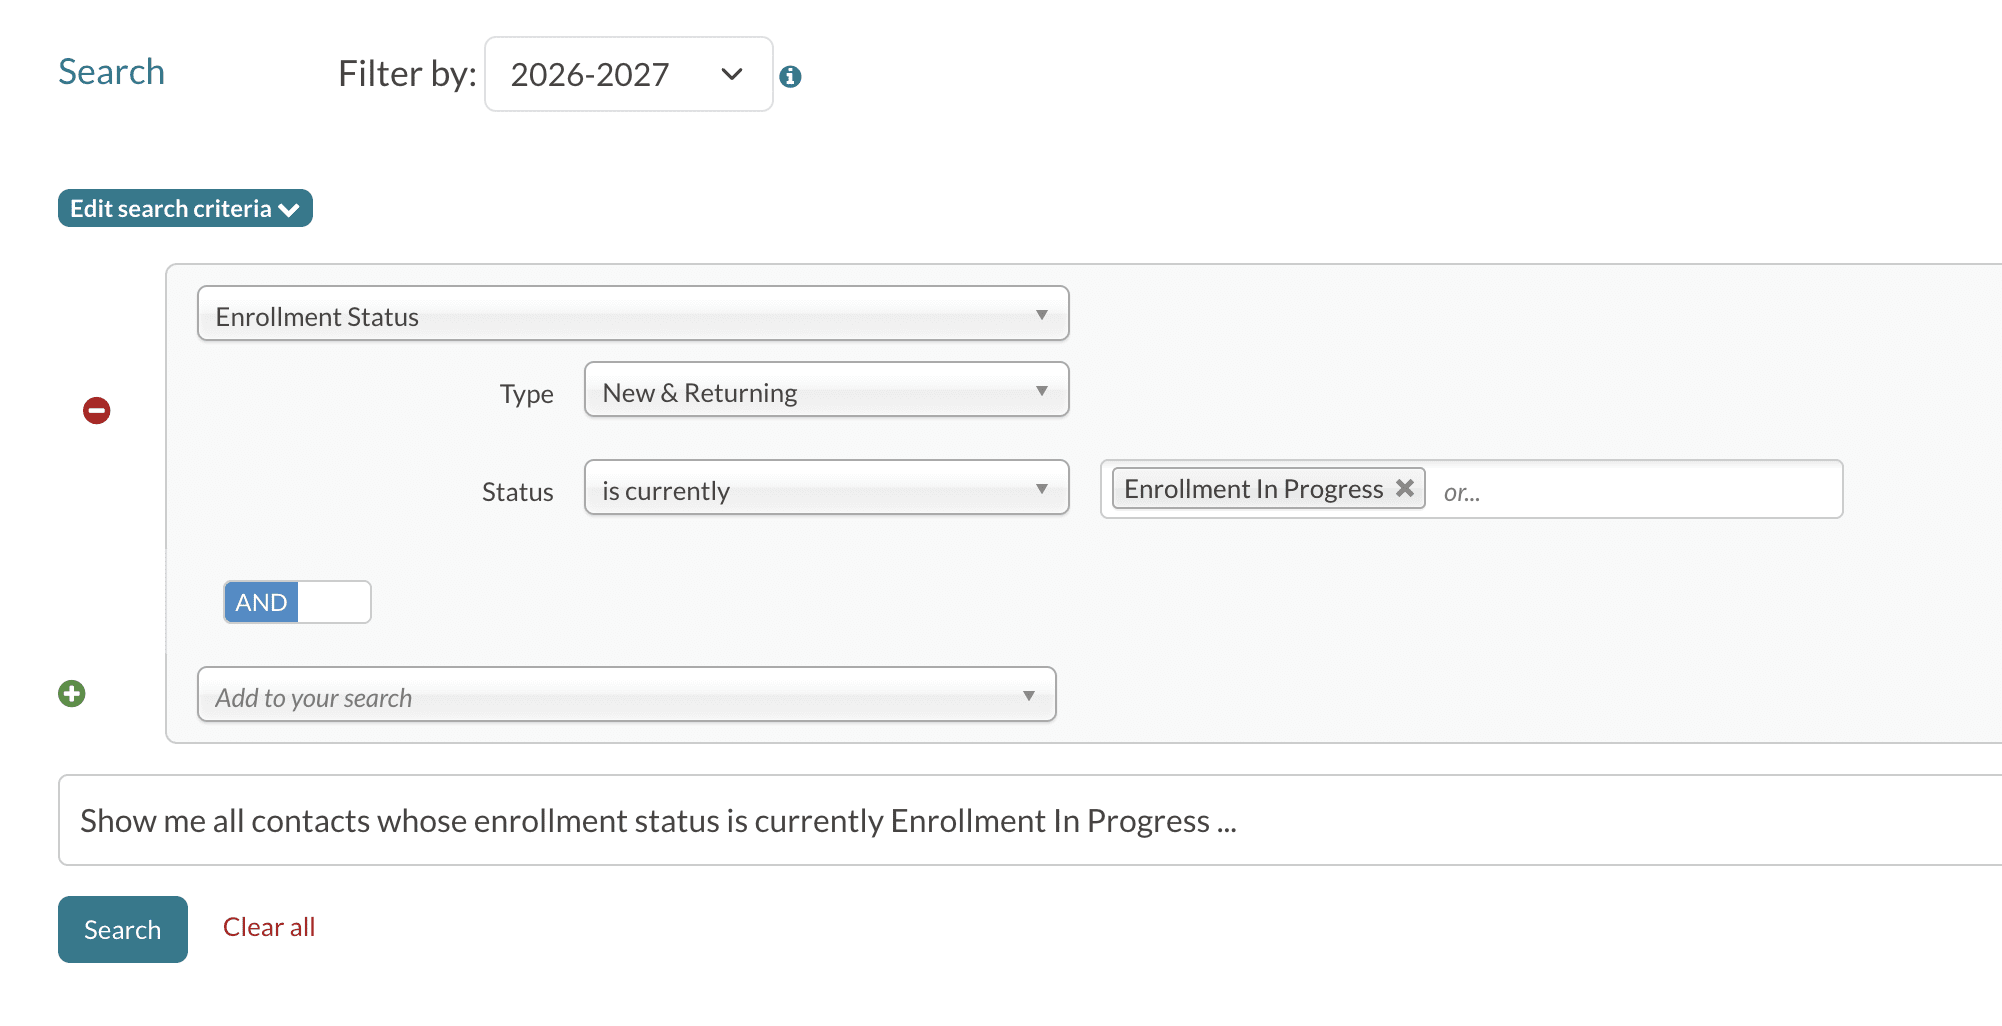The width and height of the screenshot is (2002, 1026).
Task: Click the info icon beside year filter
Action: 790,76
